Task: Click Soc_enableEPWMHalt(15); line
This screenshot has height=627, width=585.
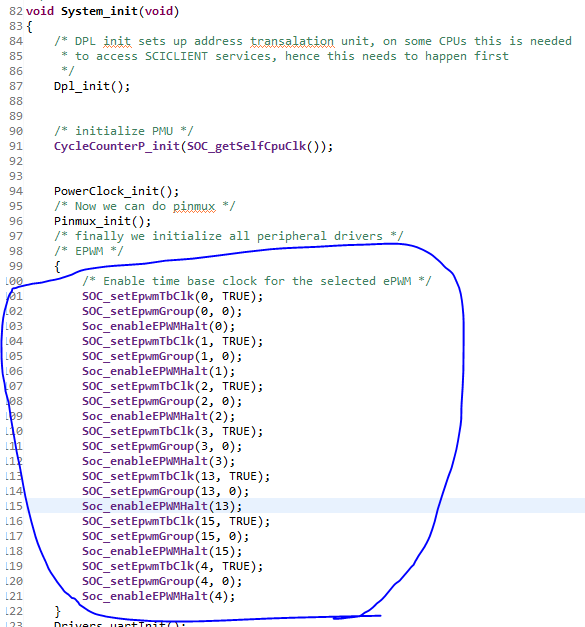Action: [x=162, y=551]
